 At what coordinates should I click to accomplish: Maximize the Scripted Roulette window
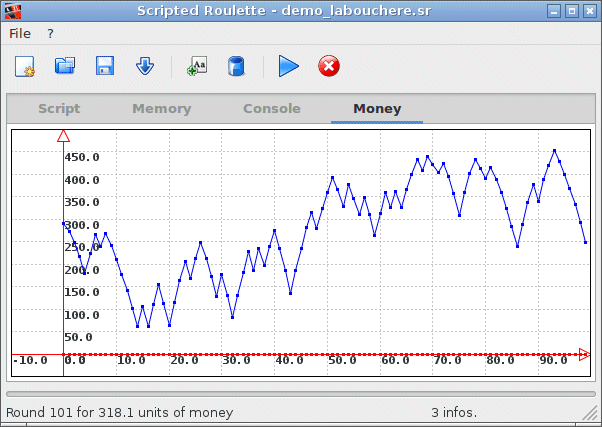(x=572, y=11)
